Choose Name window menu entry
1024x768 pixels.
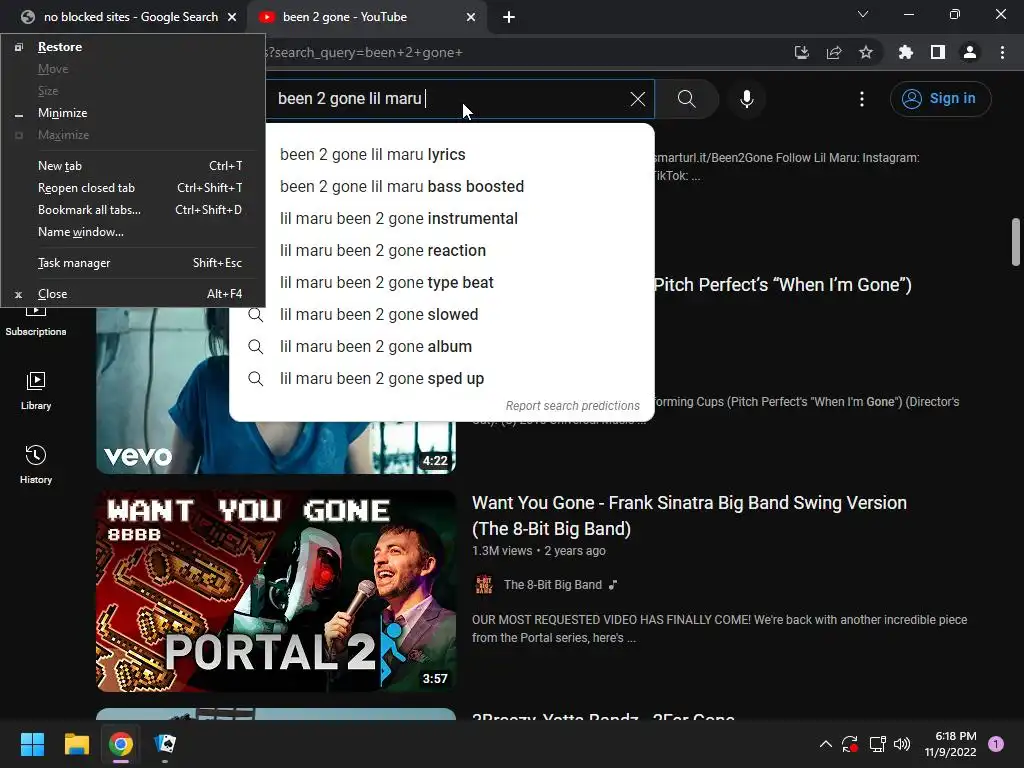(133, 232)
